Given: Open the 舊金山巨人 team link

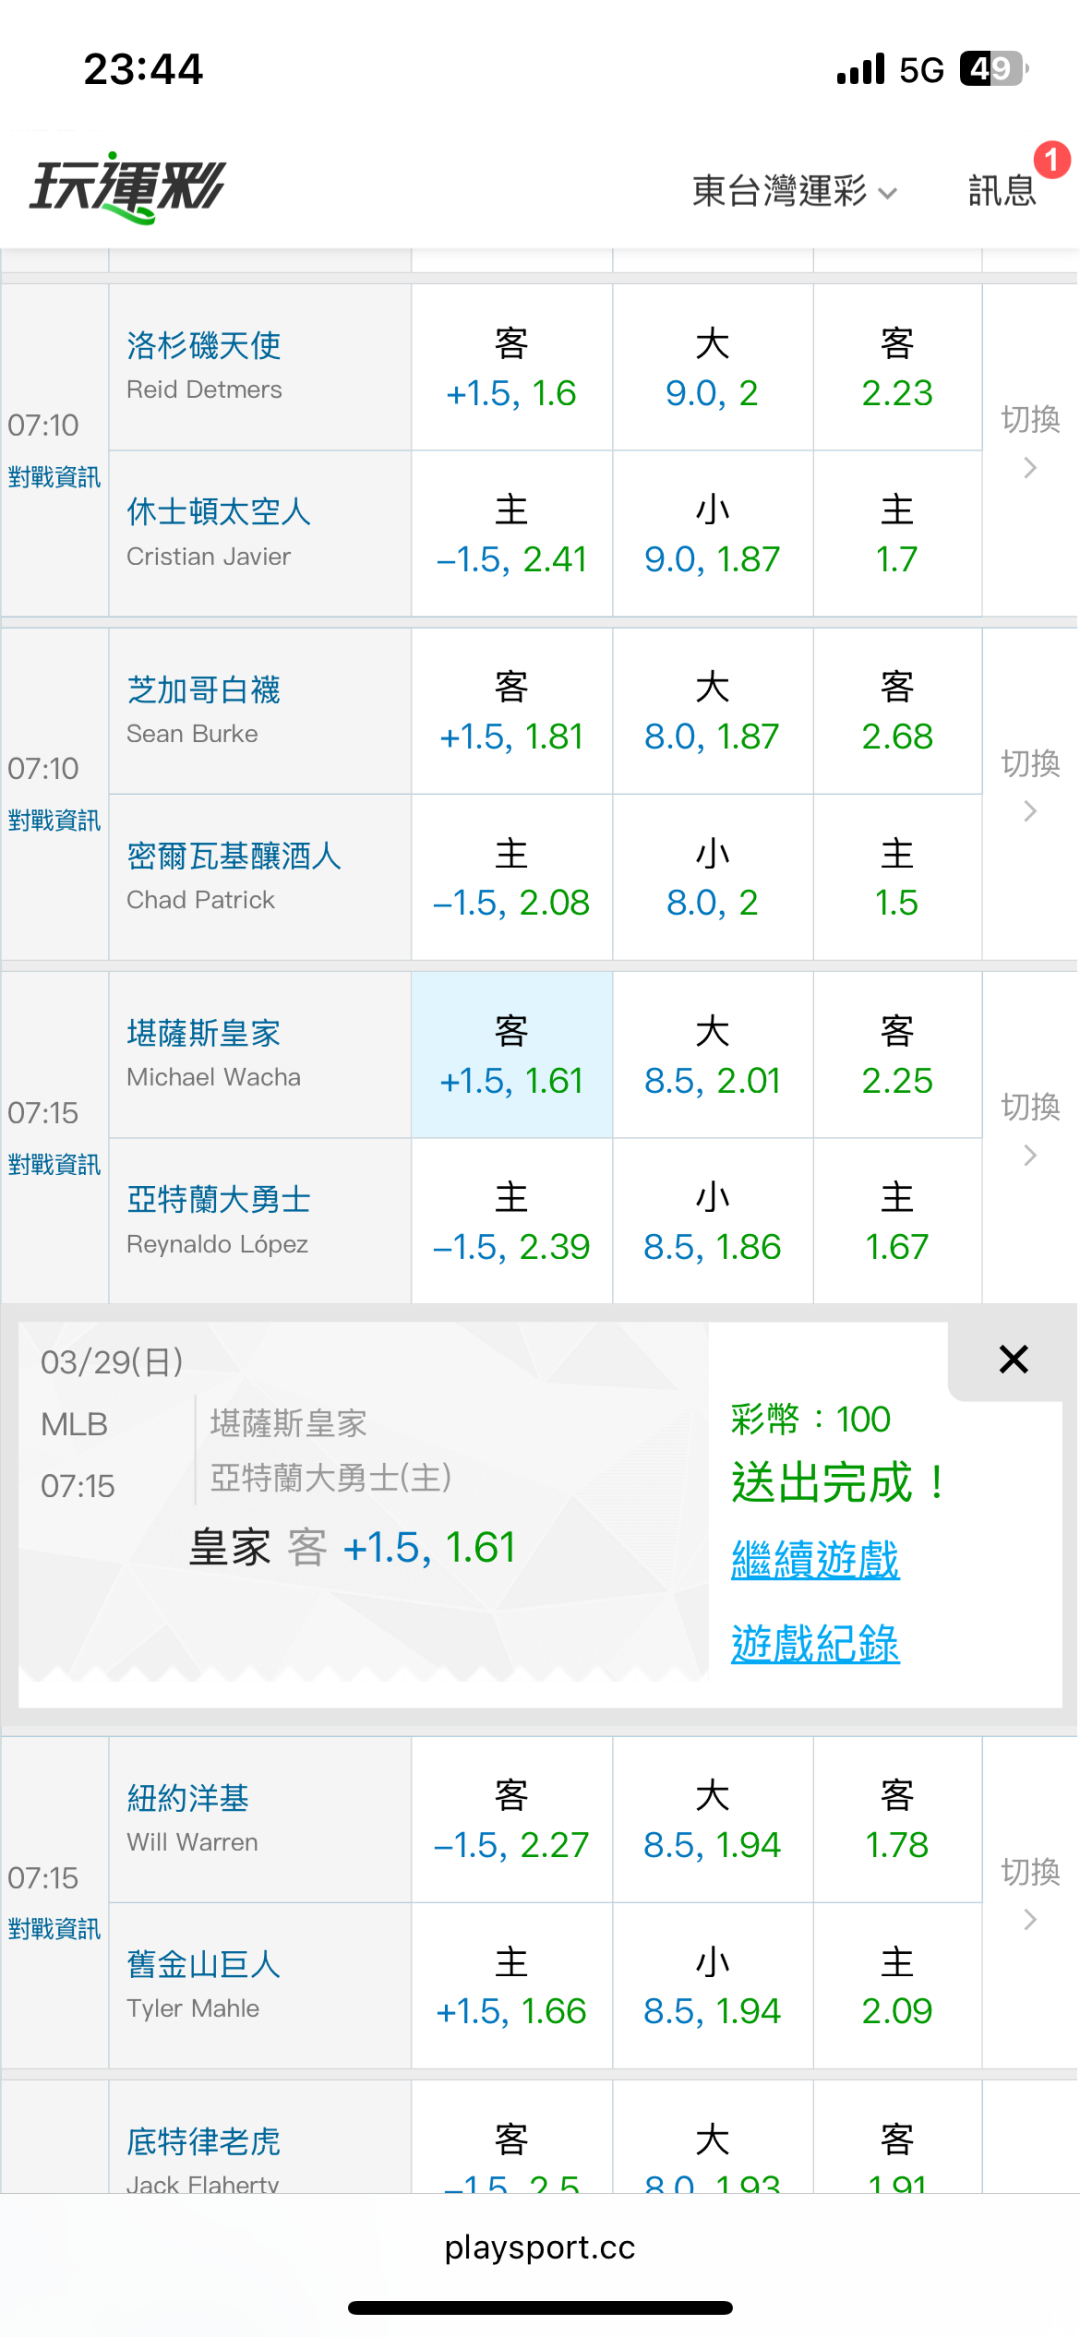Looking at the screenshot, I should (x=204, y=1964).
